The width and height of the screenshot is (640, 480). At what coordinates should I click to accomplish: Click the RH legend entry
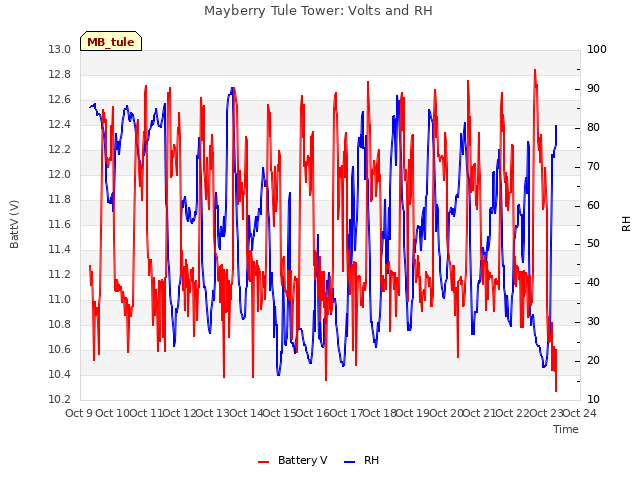(x=362, y=460)
